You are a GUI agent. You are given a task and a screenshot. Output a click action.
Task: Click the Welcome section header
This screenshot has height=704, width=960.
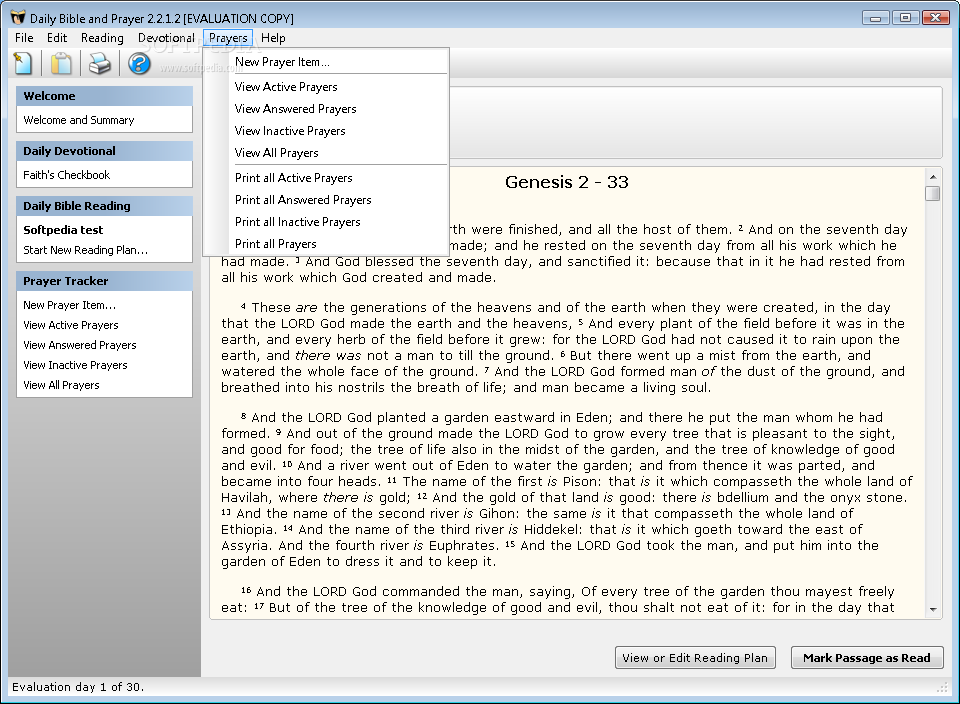(x=104, y=96)
